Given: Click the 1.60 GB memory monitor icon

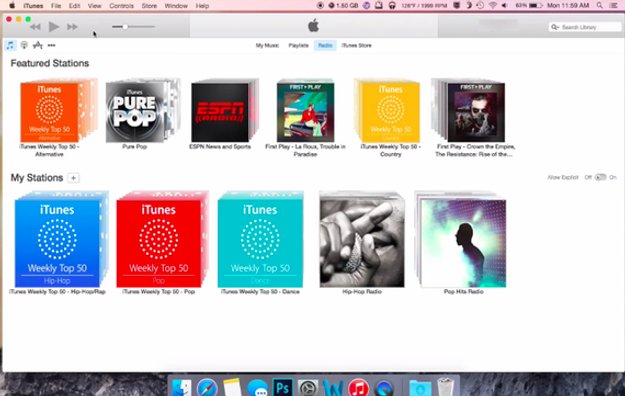Looking at the screenshot, I should point(343,6).
